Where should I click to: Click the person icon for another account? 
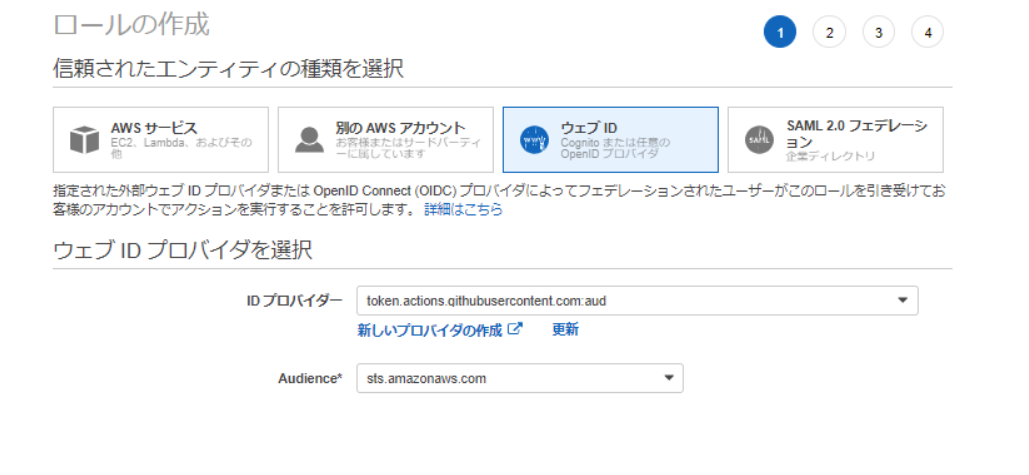tap(309, 140)
